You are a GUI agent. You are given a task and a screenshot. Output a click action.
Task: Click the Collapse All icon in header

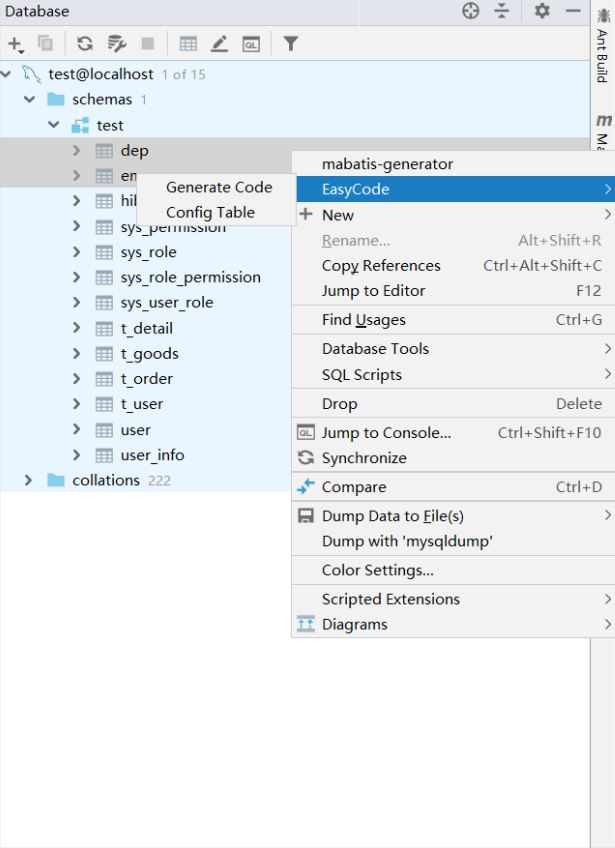coord(501,11)
